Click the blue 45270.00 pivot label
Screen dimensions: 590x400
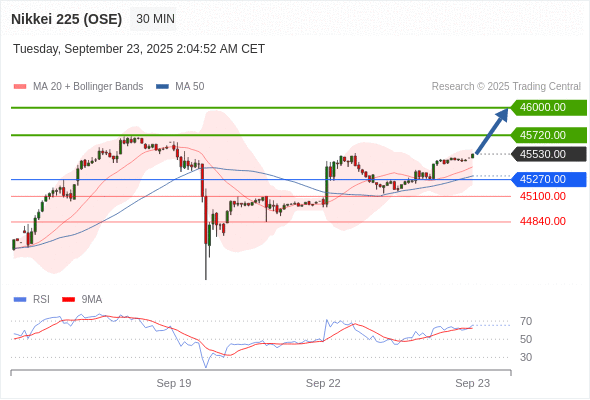coord(549,179)
